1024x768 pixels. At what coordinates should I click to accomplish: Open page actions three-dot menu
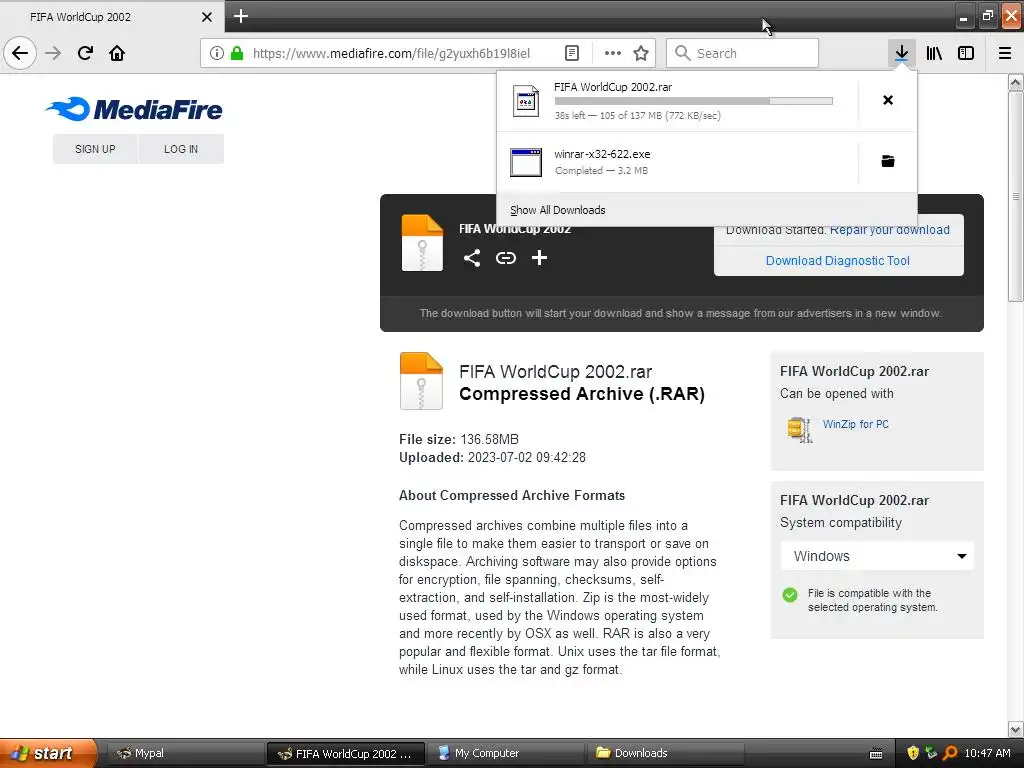click(613, 53)
